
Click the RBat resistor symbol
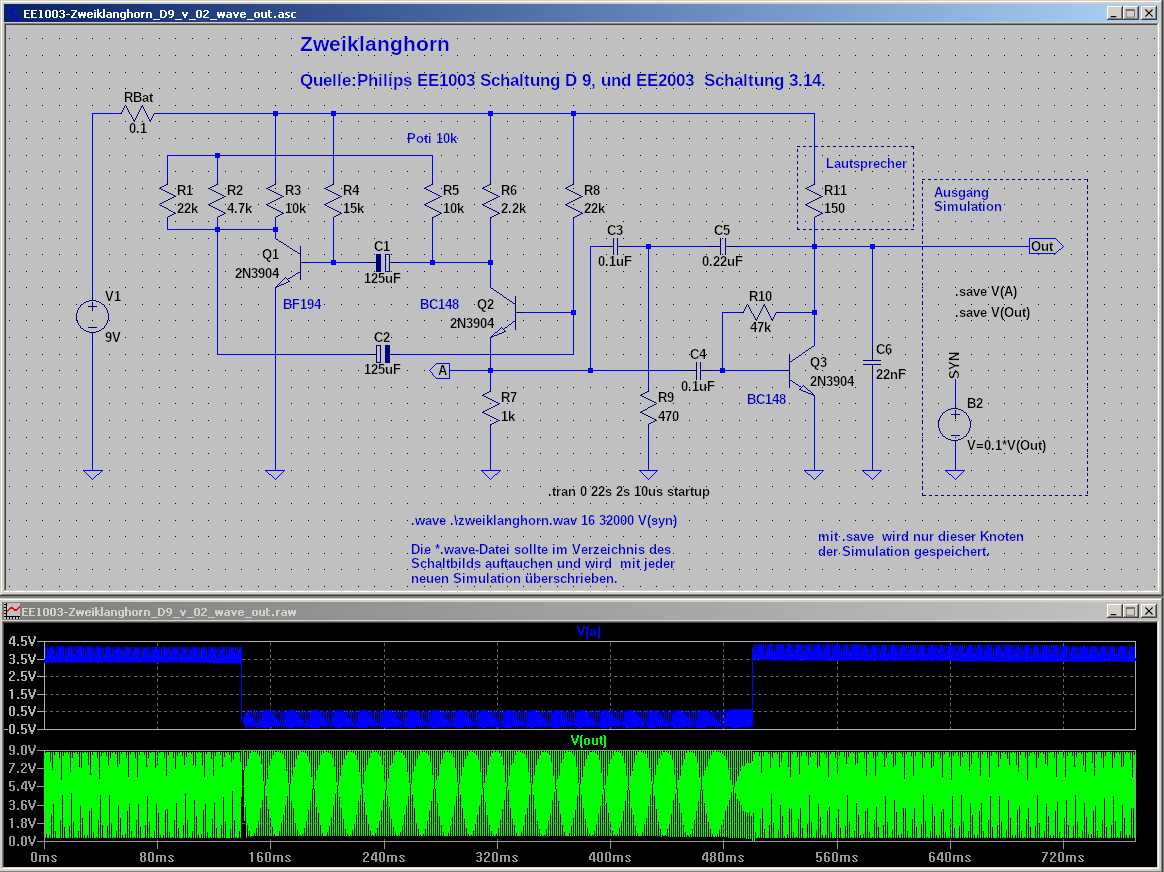pyautogui.click(x=137, y=114)
